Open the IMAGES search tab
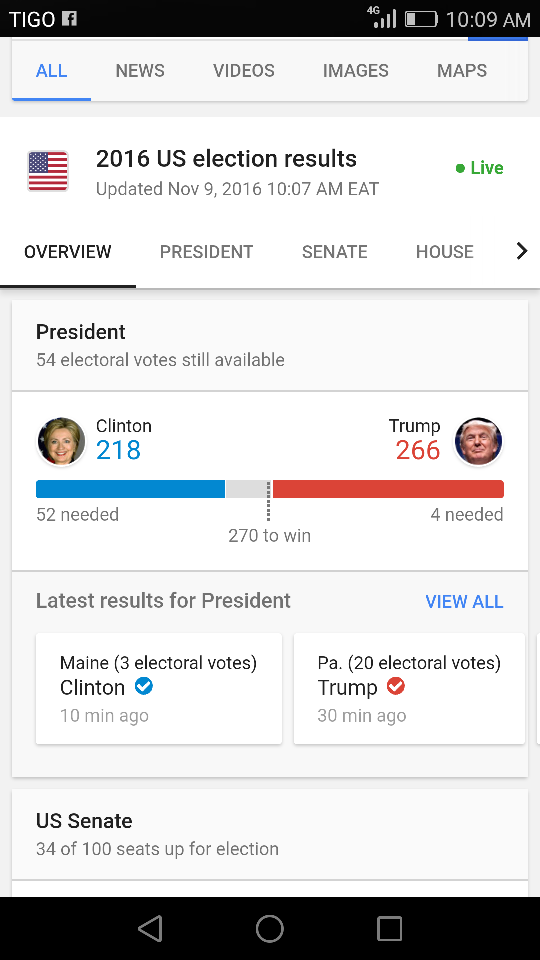Screen dimensions: 540x960 tap(356, 70)
